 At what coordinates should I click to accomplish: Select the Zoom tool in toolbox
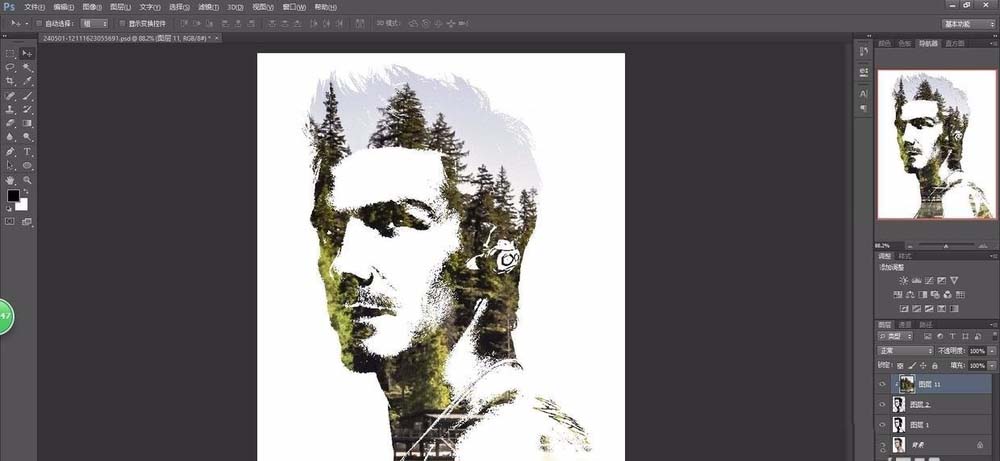point(27,179)
